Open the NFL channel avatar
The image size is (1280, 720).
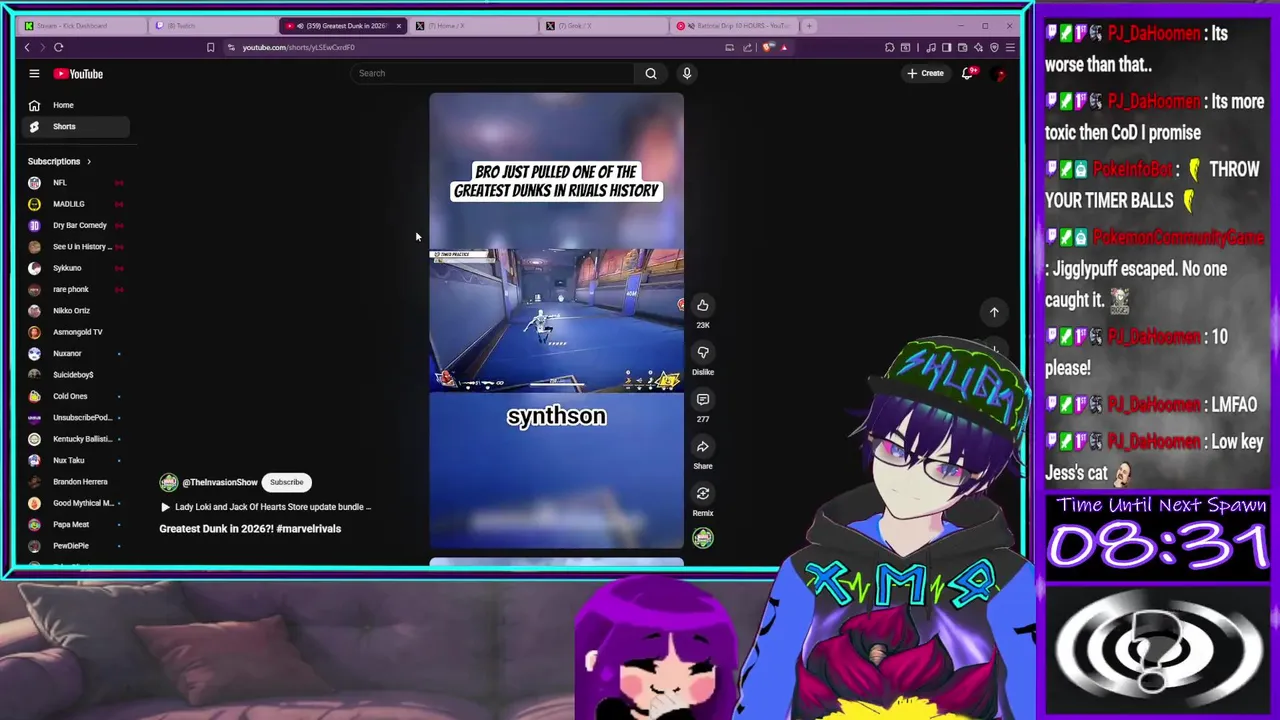34,183
